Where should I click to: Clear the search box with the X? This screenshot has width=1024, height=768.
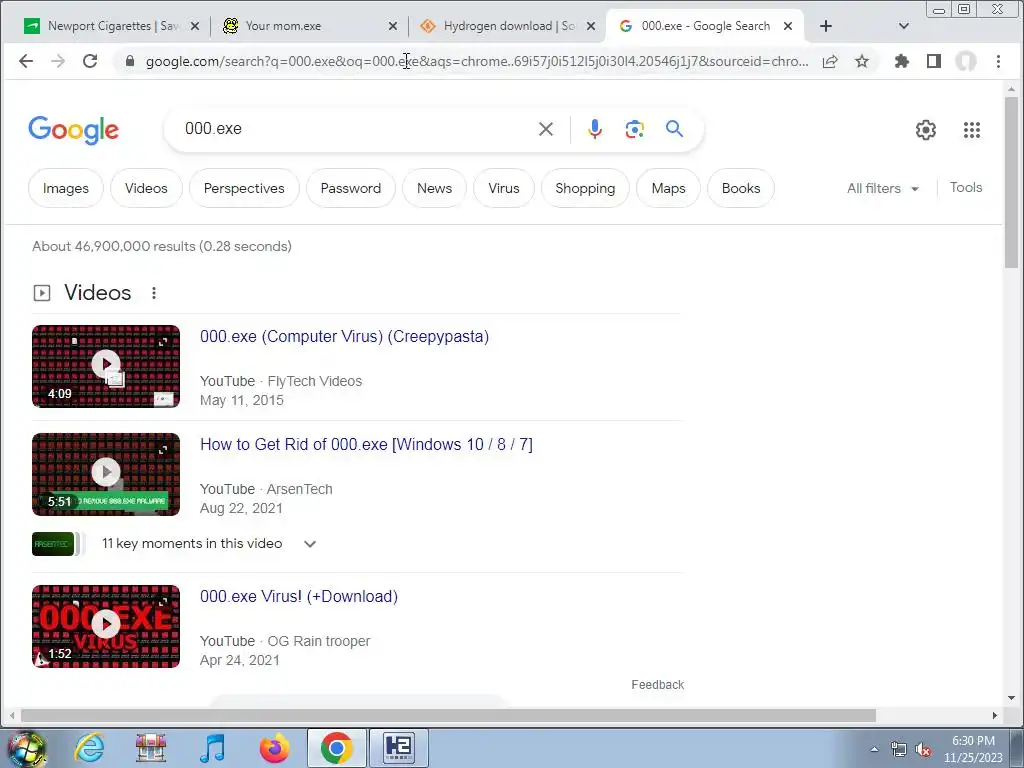click(x=546, y=129)
